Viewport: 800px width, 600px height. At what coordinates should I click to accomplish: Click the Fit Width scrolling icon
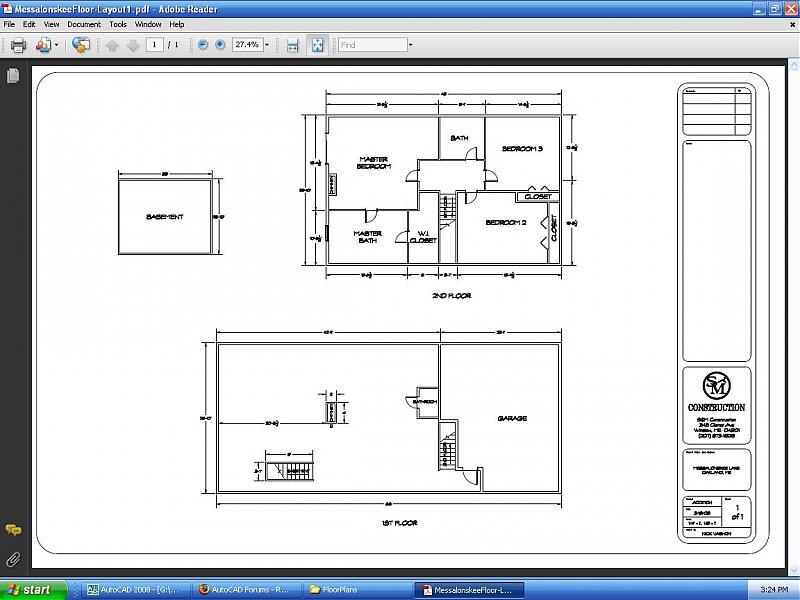[292, 45]
